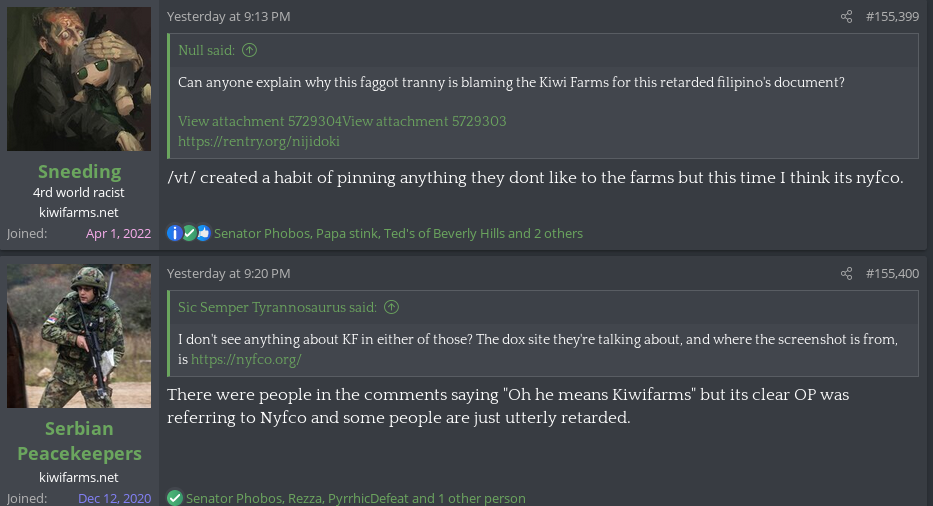
Task: Open View attachment 5729304
Action: click(x=260, y=121)
